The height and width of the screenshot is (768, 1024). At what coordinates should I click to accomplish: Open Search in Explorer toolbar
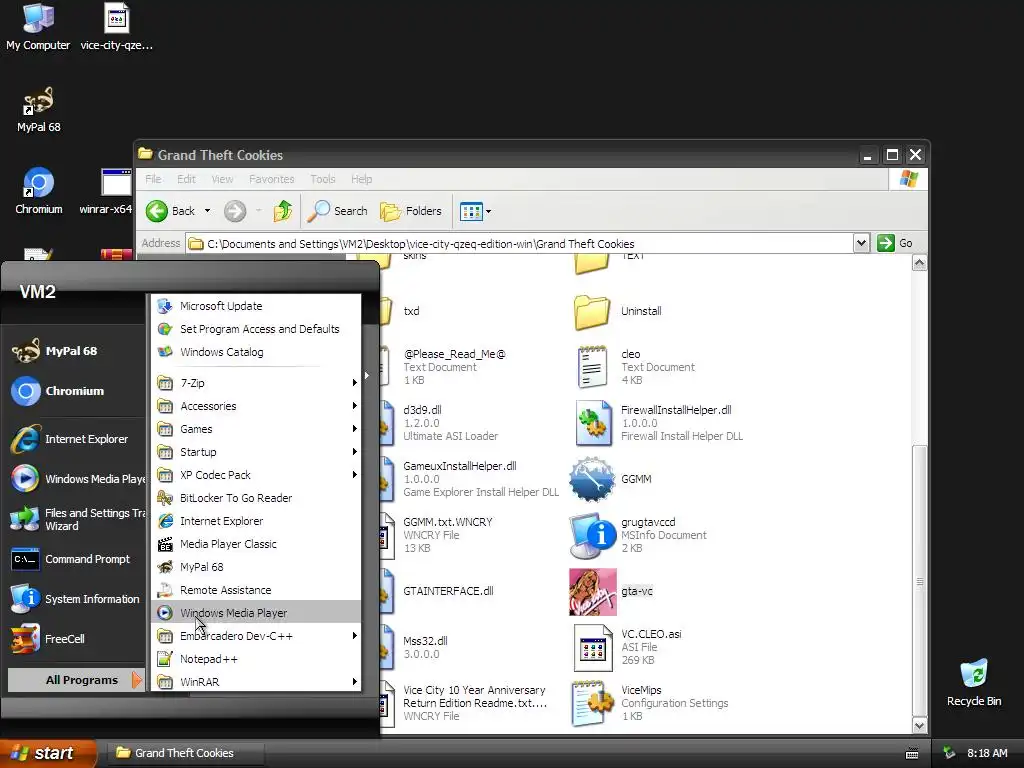pyautogui.click(x=337, y=211)
